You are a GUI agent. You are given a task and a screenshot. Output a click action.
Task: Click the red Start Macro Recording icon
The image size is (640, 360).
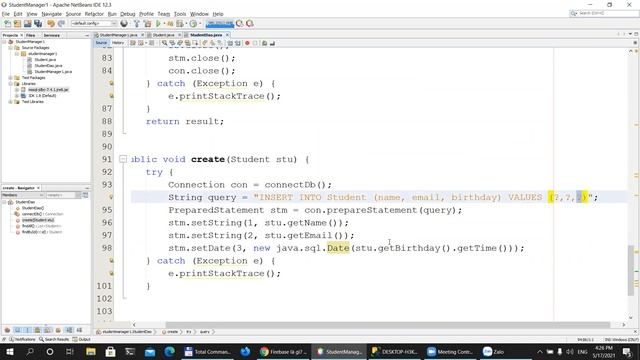[247, 43]
